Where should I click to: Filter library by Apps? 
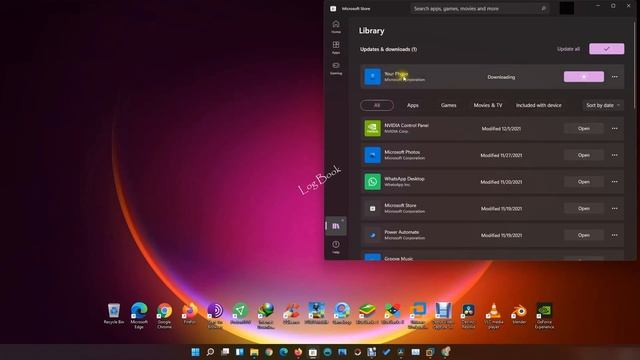[413, 105]
